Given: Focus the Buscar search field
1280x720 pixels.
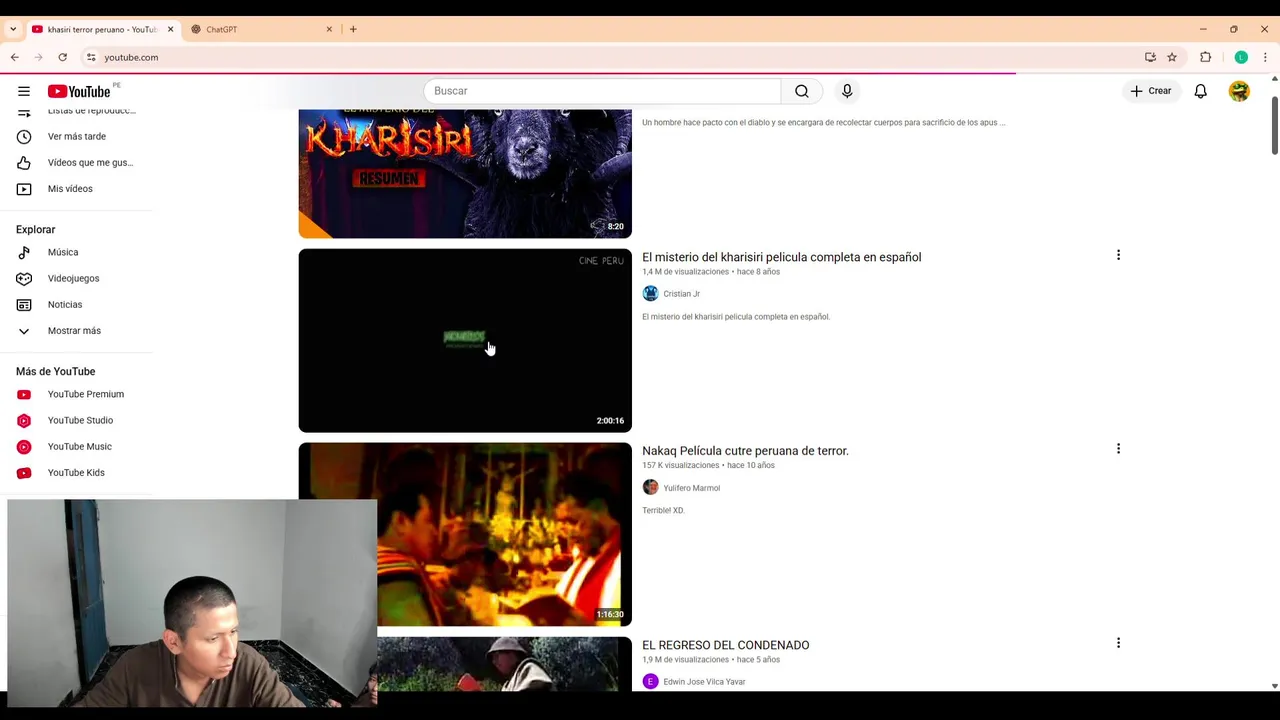Looking at the screenshot, I should (x=602, y=91).
